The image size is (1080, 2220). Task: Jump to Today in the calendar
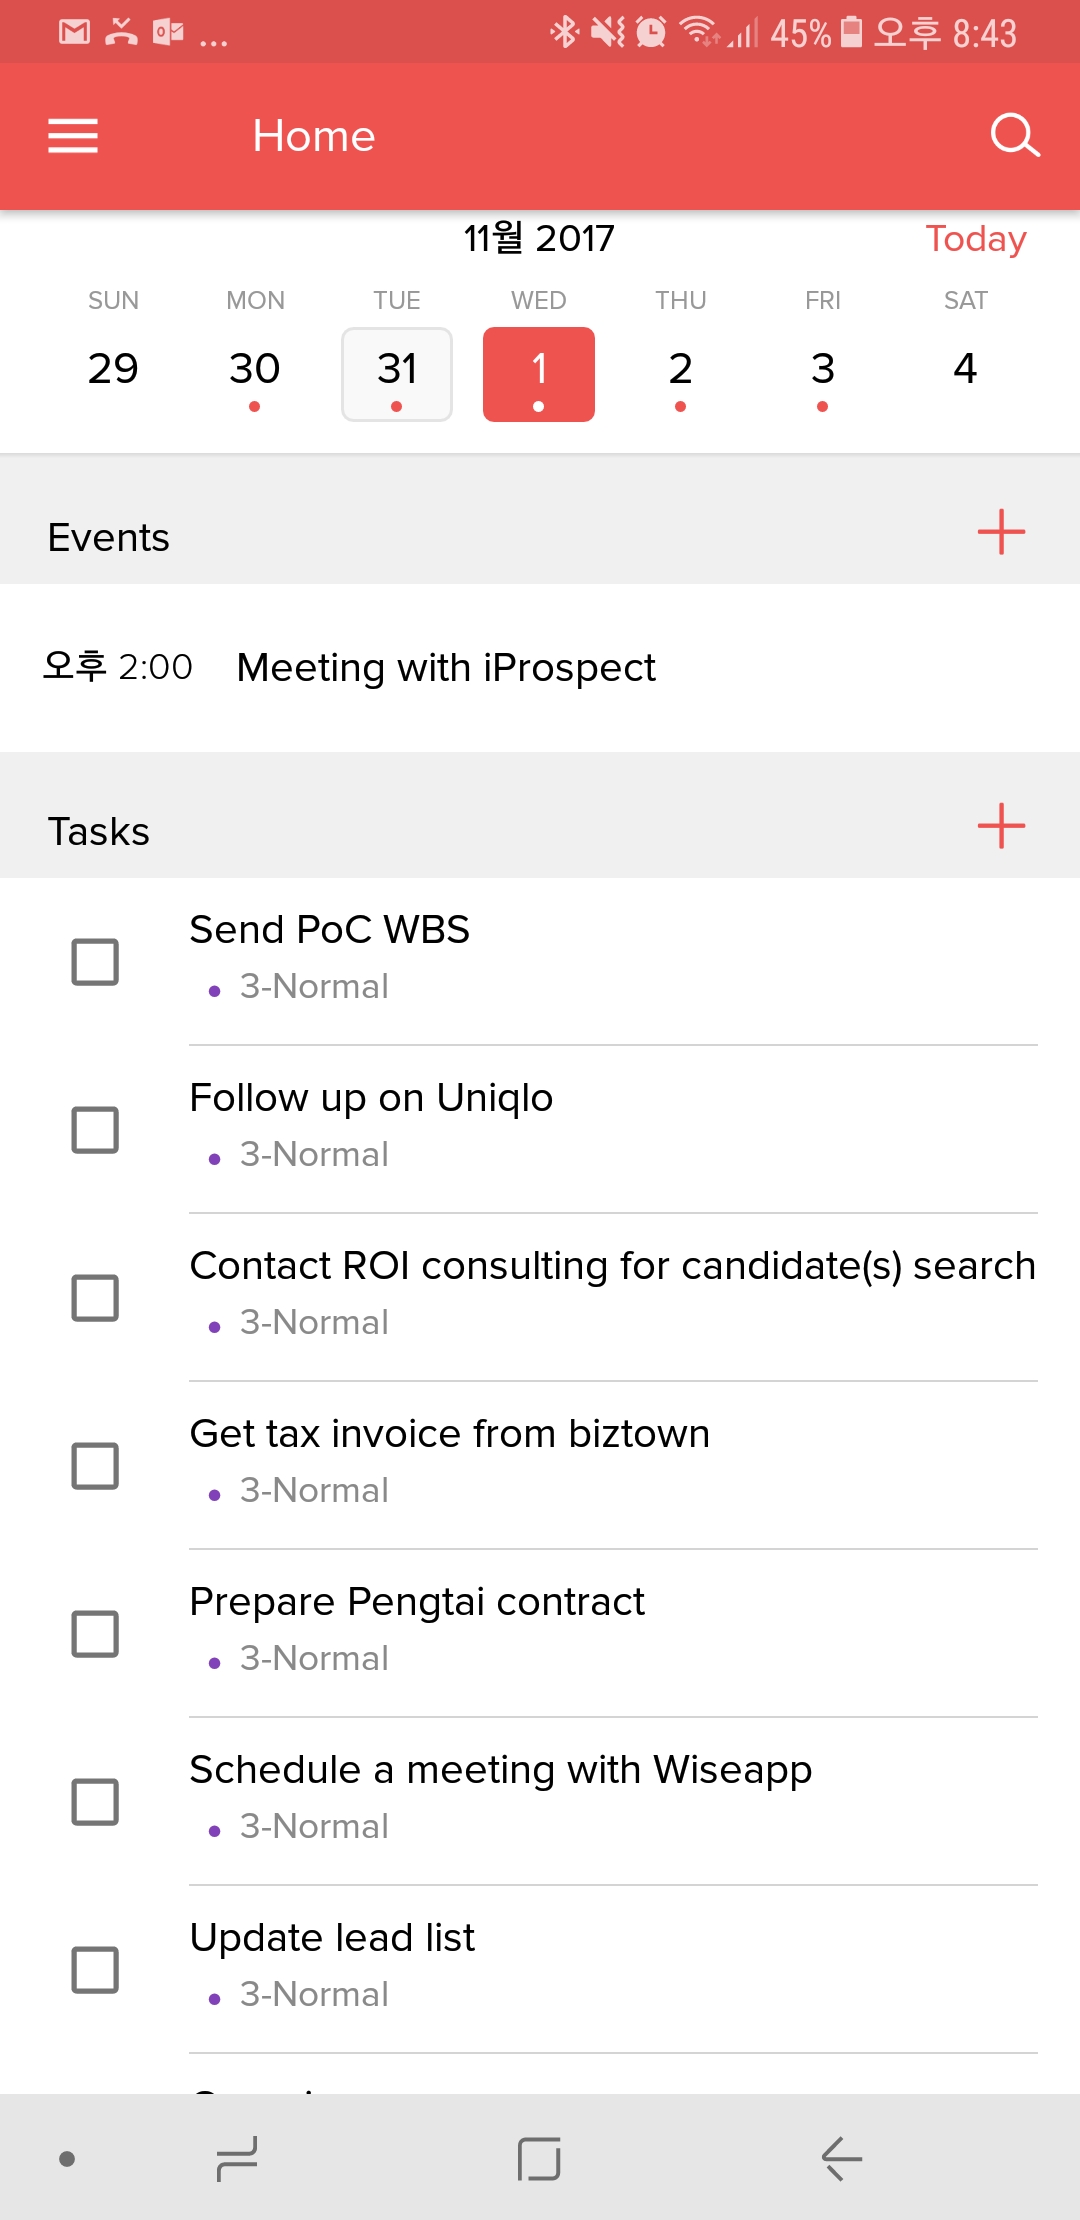[x=975, y=239]
